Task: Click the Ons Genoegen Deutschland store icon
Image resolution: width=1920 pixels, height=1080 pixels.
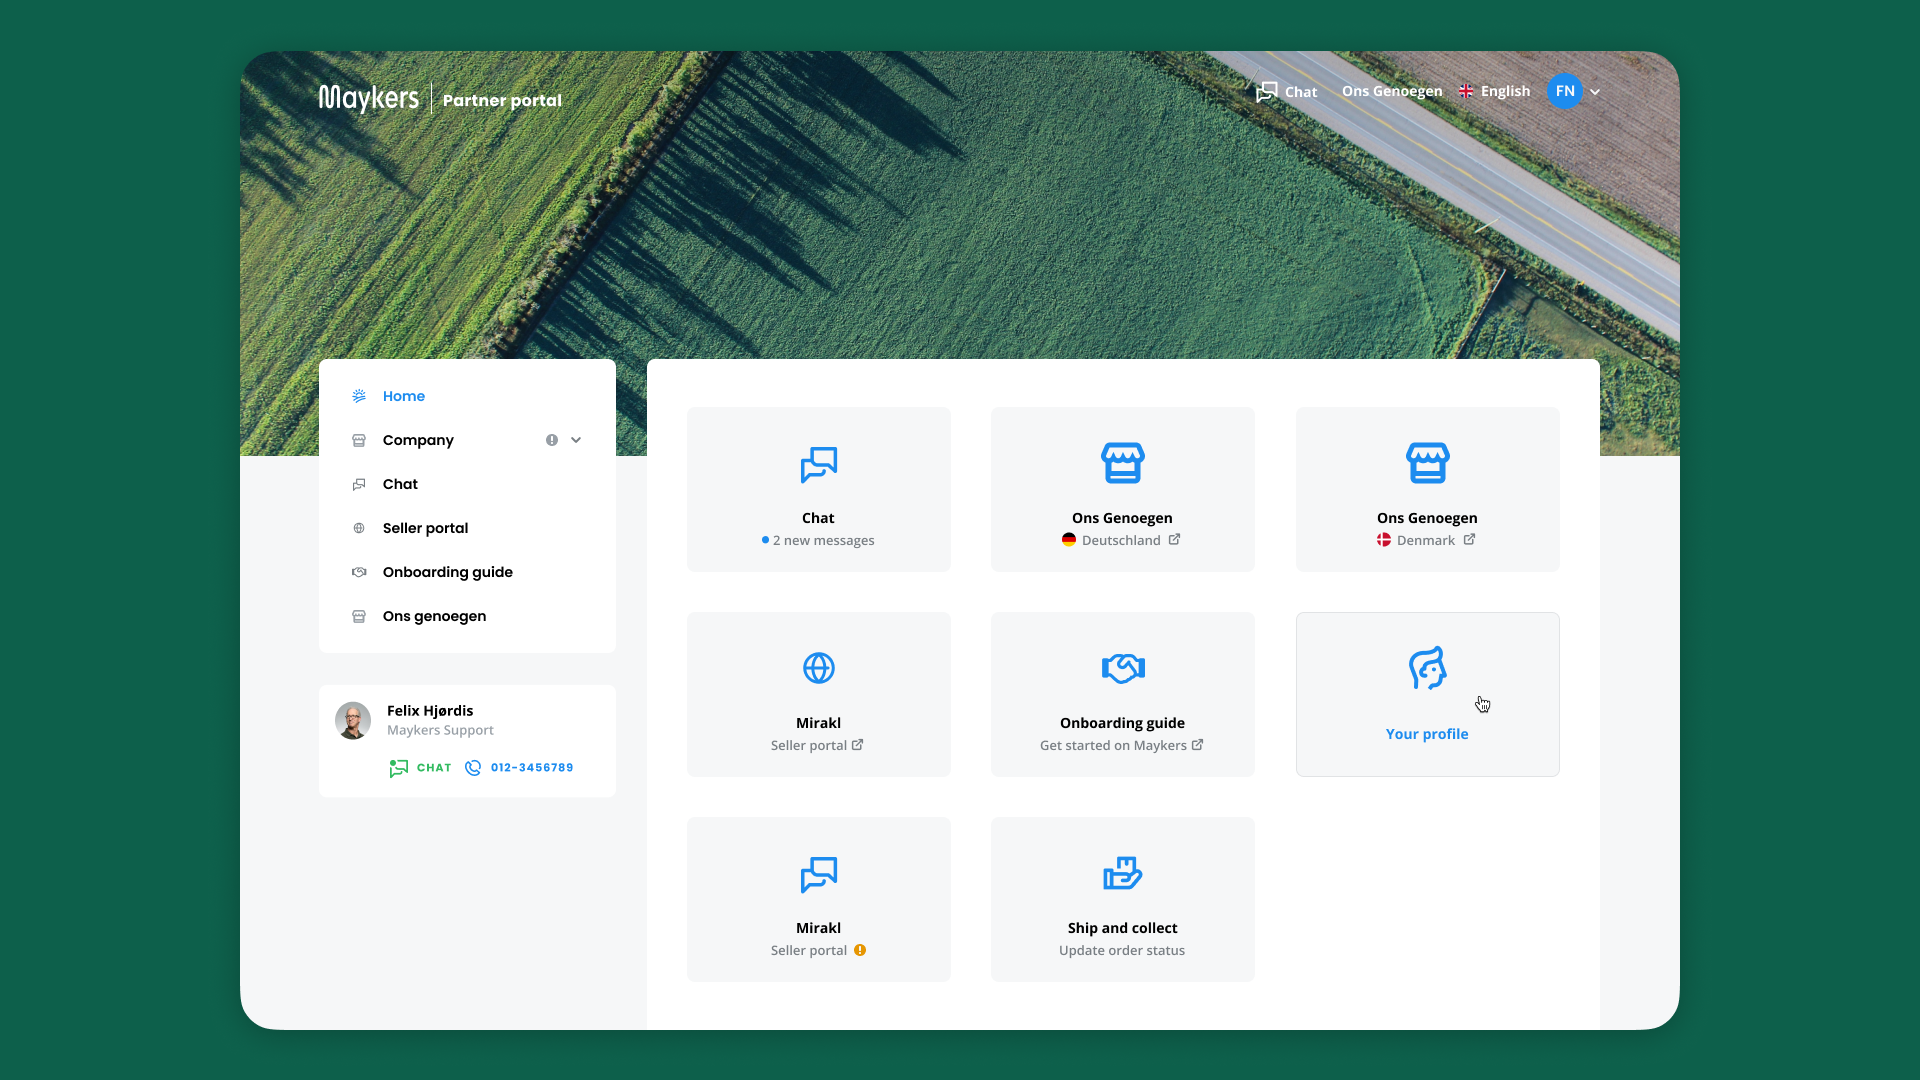Action: point(1122,463)
